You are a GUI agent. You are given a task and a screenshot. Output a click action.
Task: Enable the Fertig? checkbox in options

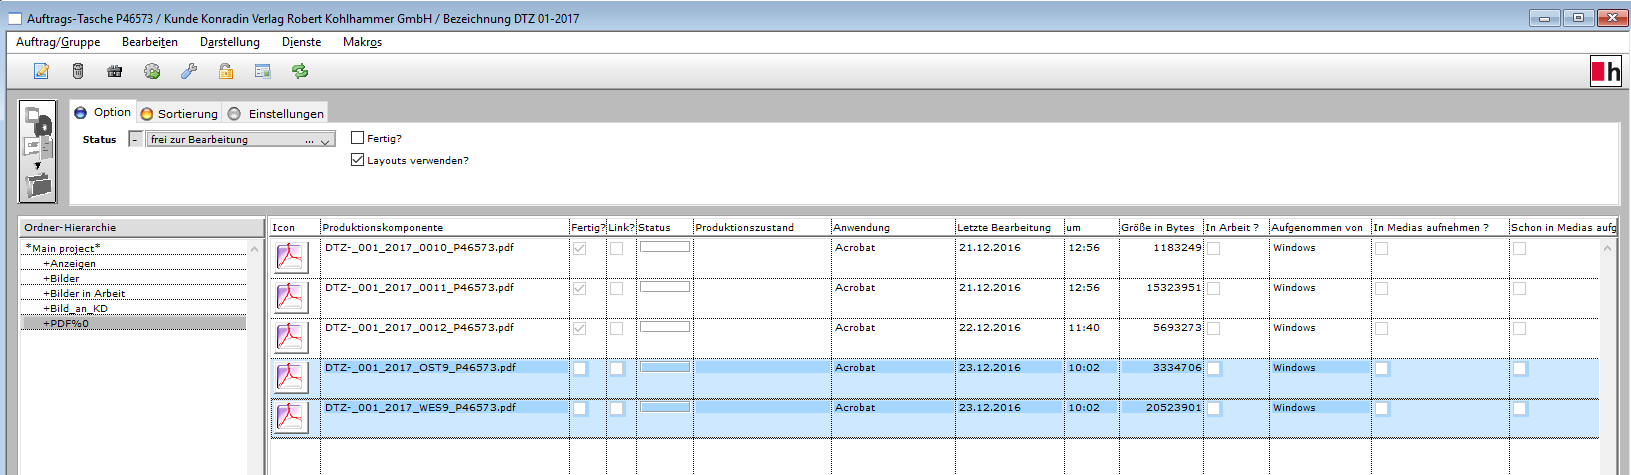point(358,138)
